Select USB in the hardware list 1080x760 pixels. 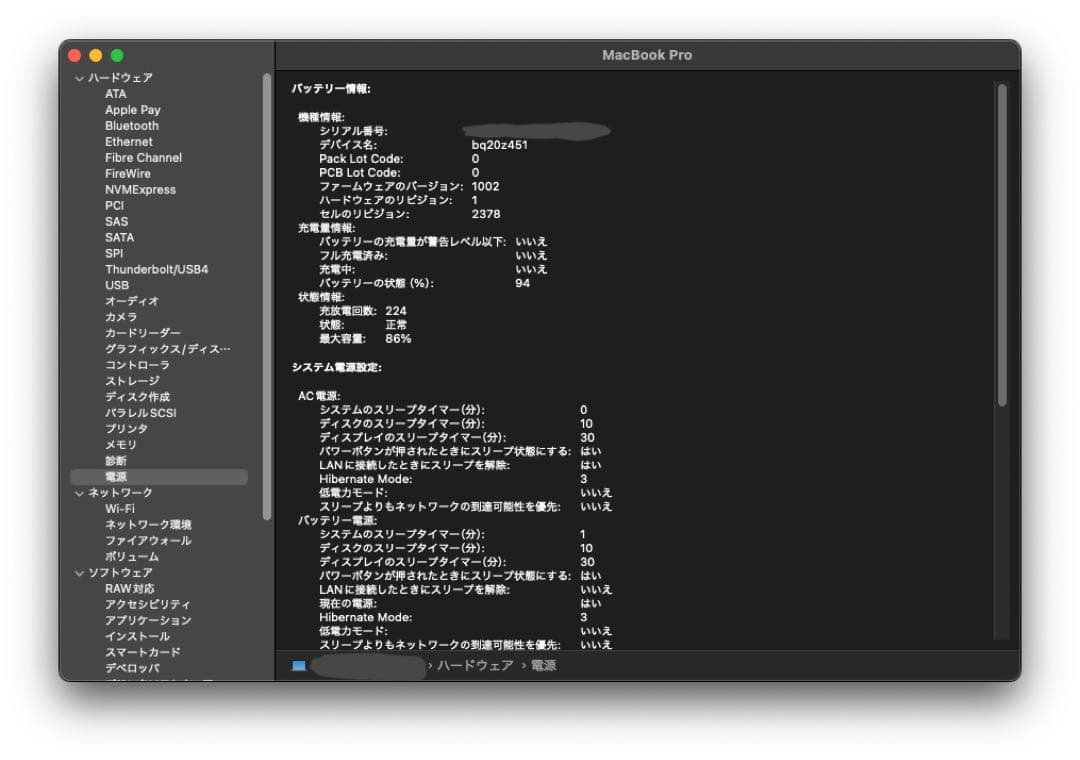tap(118, 284)
